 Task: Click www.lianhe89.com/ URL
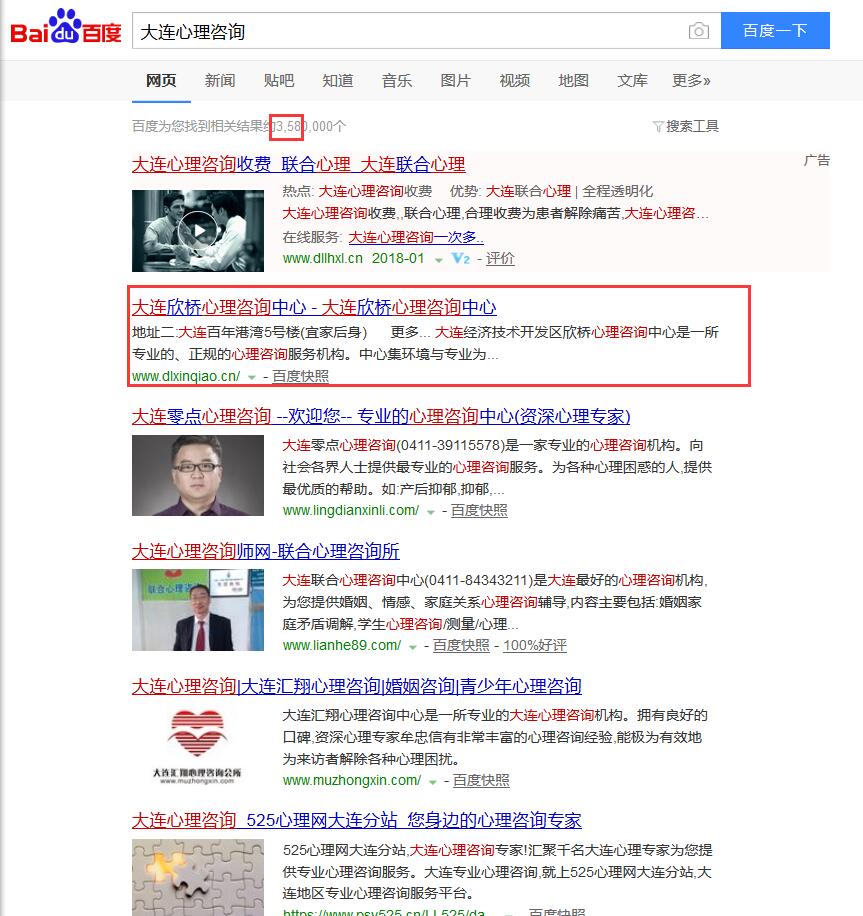pyautogui.click(x=342, y=645)
